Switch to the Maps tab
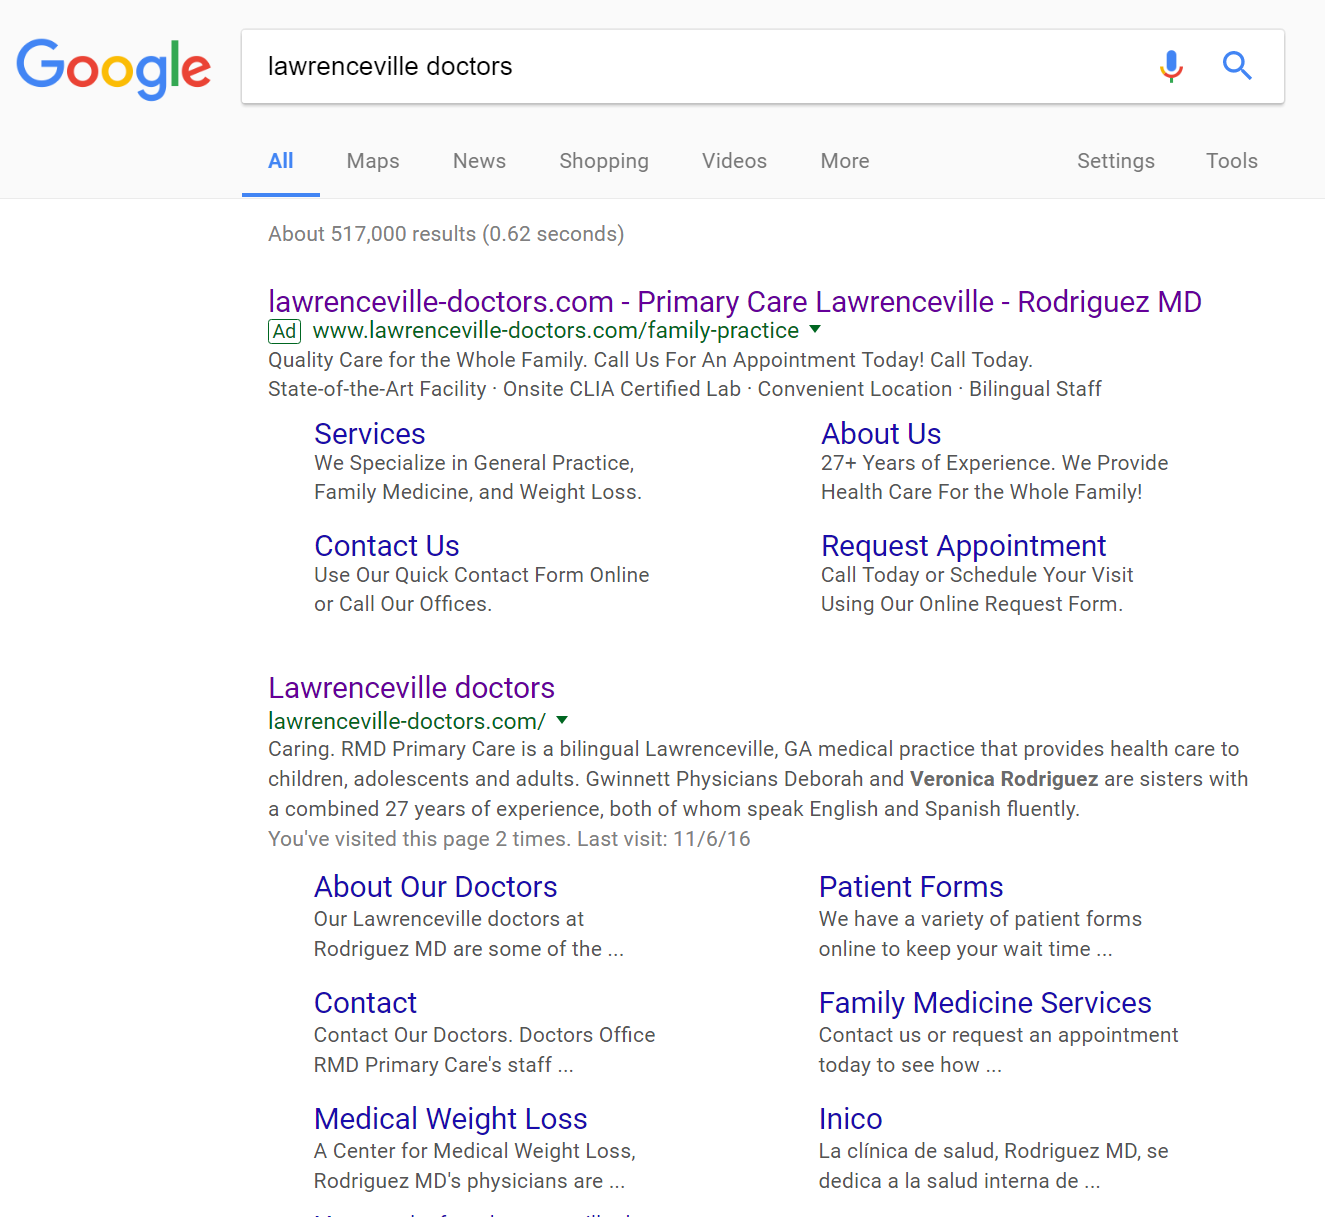 tap(373, 161)
